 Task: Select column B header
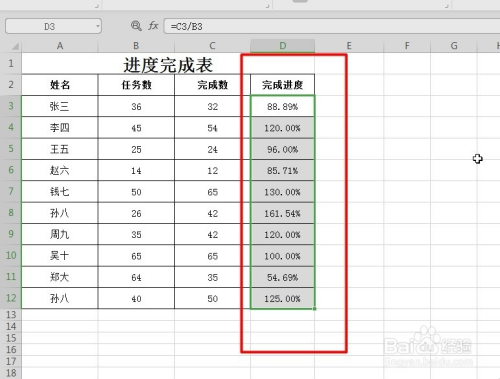point(136,46)
